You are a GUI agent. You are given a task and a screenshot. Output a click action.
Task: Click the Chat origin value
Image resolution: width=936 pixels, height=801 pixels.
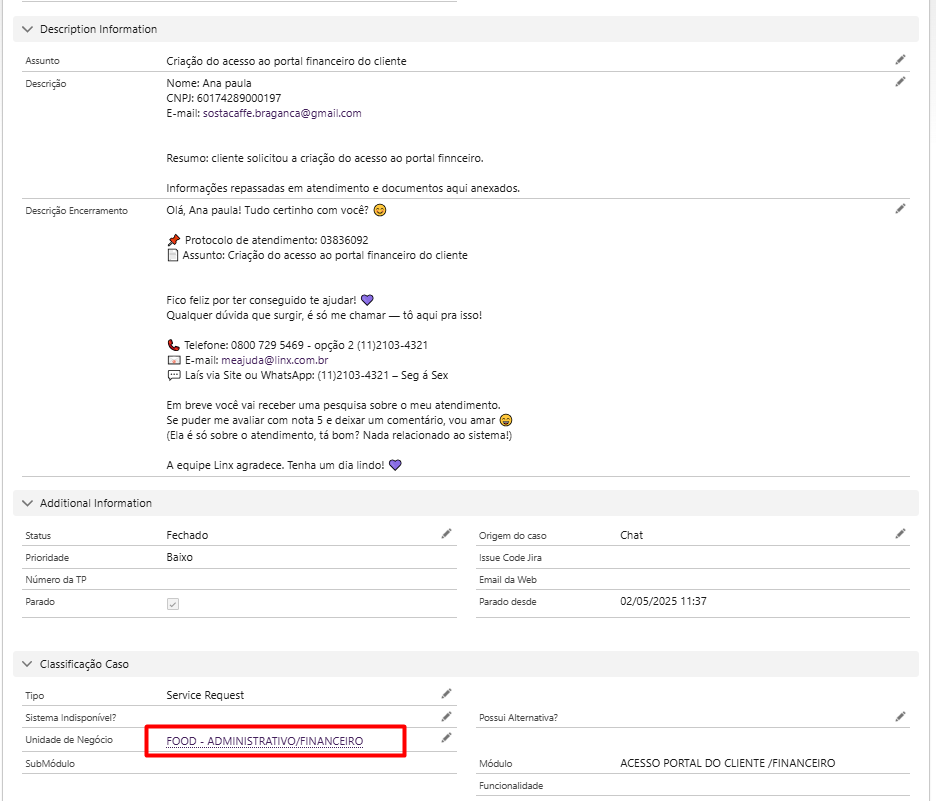631,535
